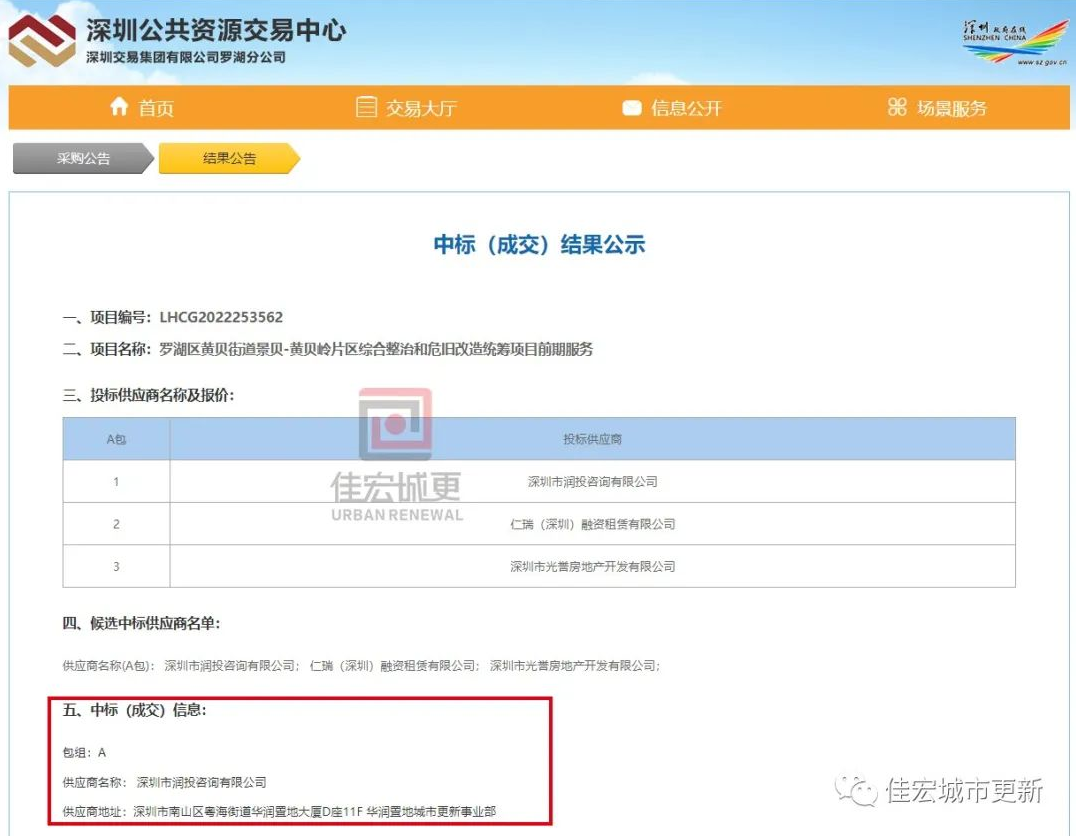
Task: Click the 深圳公共资源交易中心 site title
Action: pos(215,30)
